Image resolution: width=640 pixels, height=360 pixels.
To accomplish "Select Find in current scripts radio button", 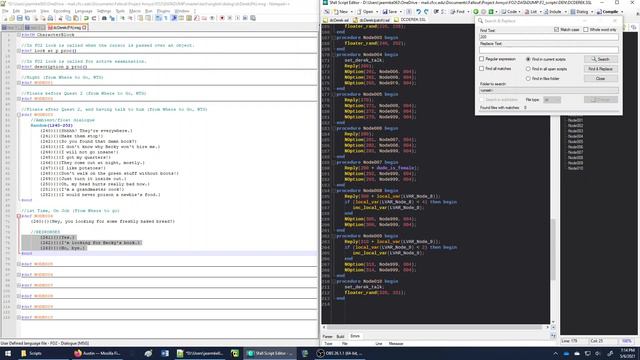I will click(x=528, y=59).
